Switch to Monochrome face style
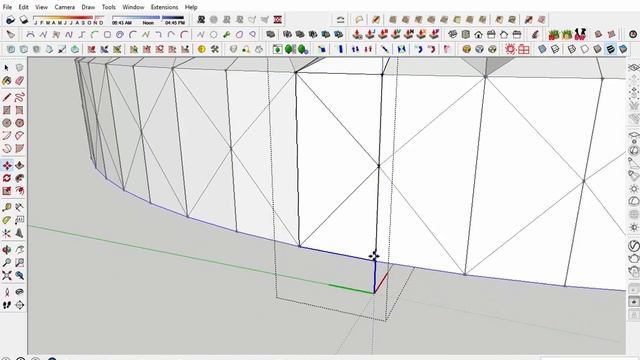This screenshot has height=360, width=640. 623,49
